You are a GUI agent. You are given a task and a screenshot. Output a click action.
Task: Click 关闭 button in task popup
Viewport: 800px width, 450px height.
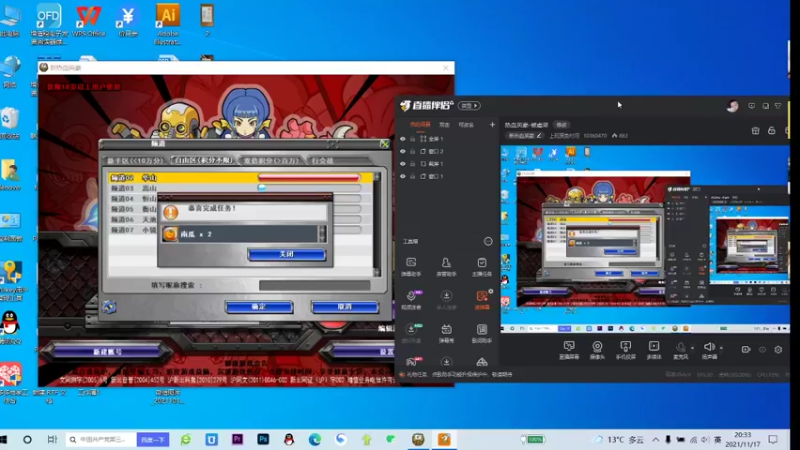[287, 254]
